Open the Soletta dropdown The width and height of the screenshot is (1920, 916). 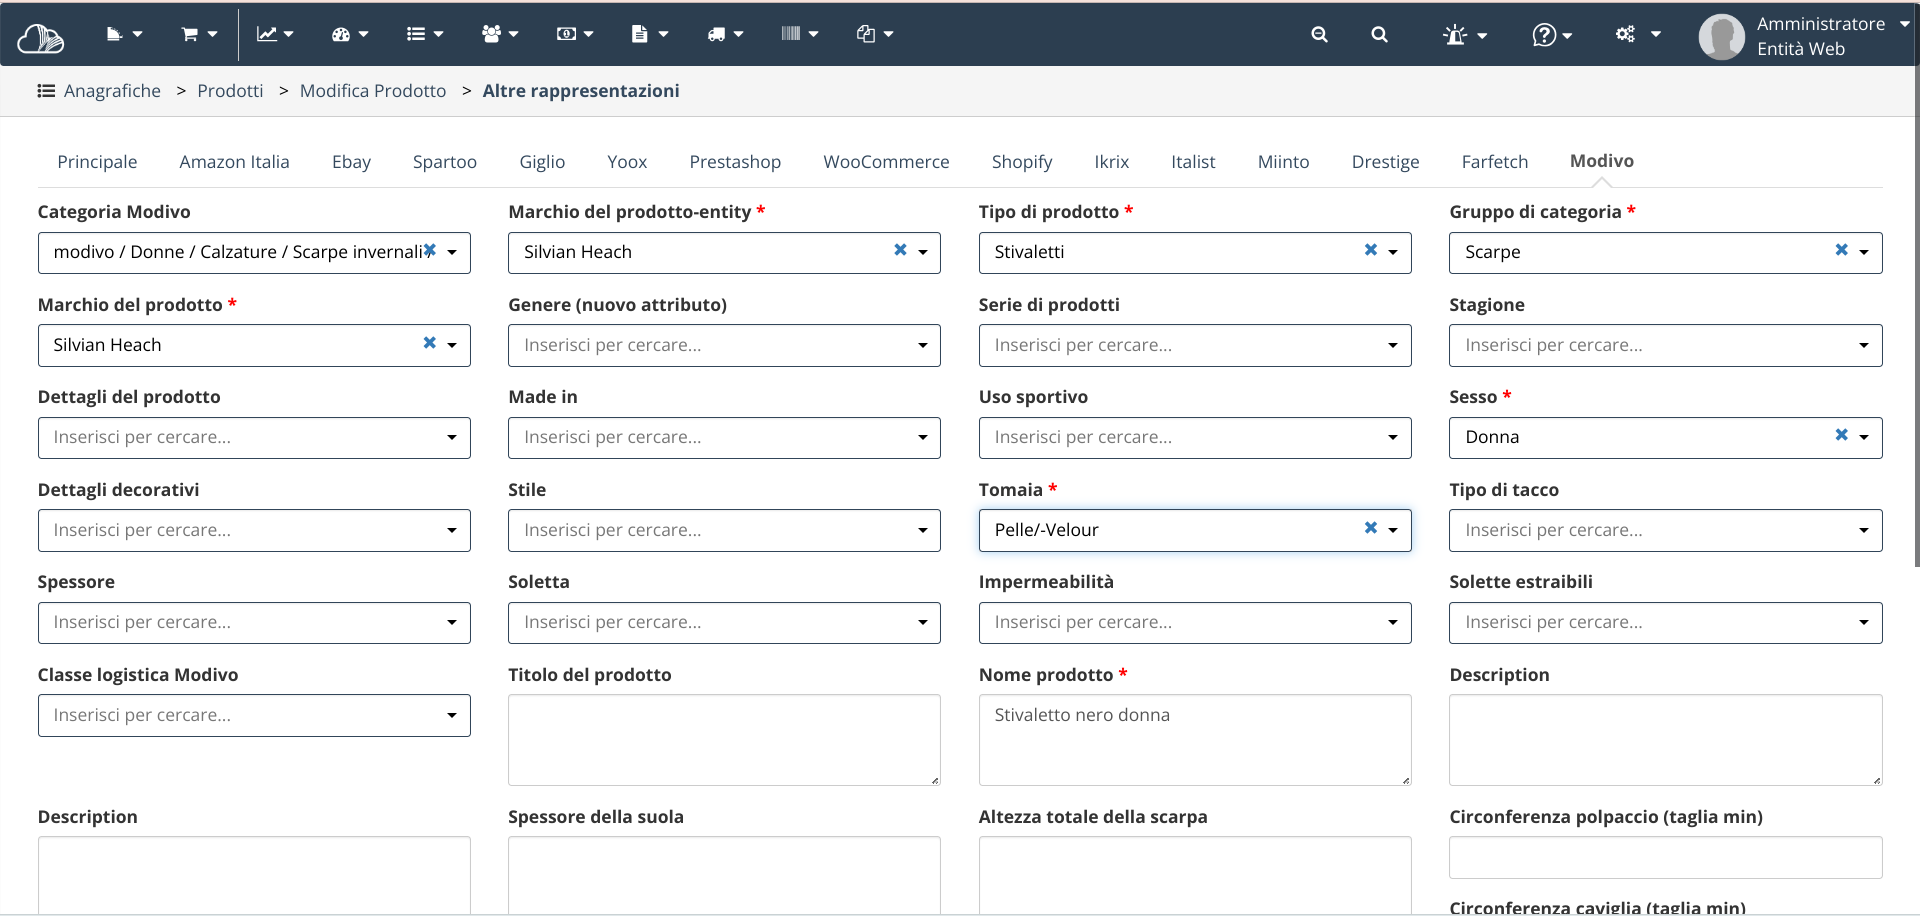coord(724,623)
